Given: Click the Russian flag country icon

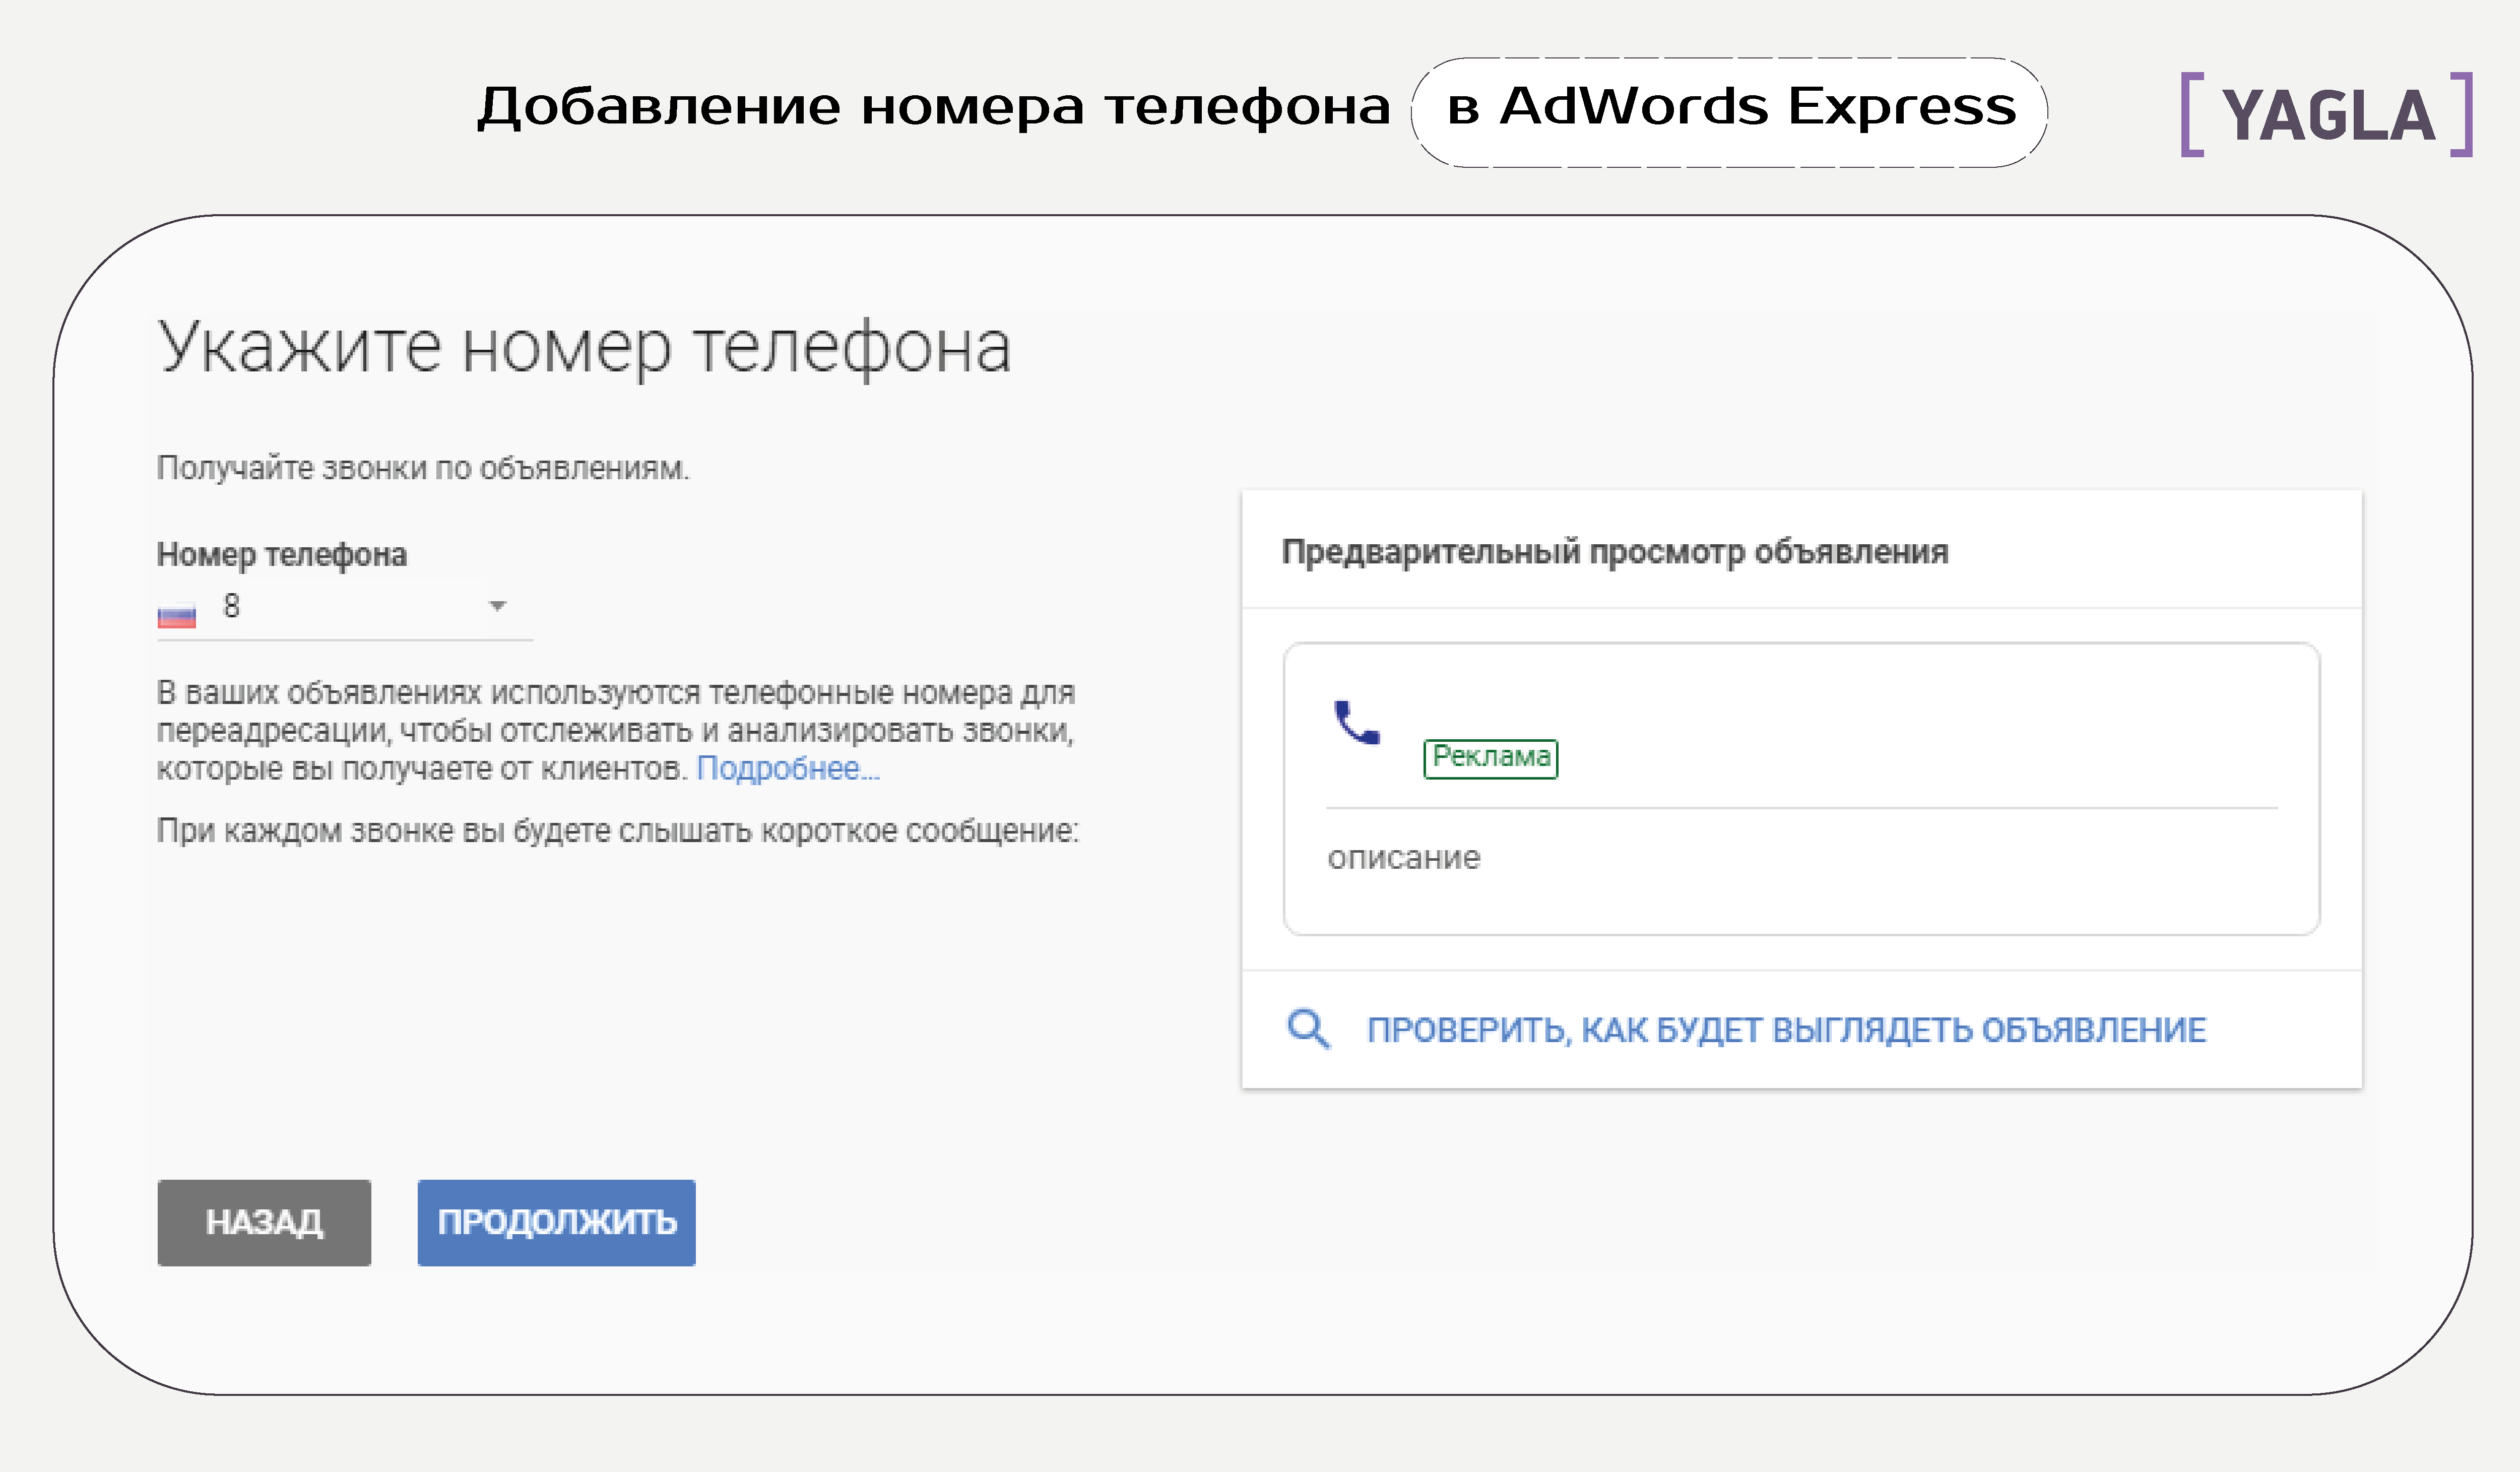Looking at the screenshot, I should click(x=177, y=616).
